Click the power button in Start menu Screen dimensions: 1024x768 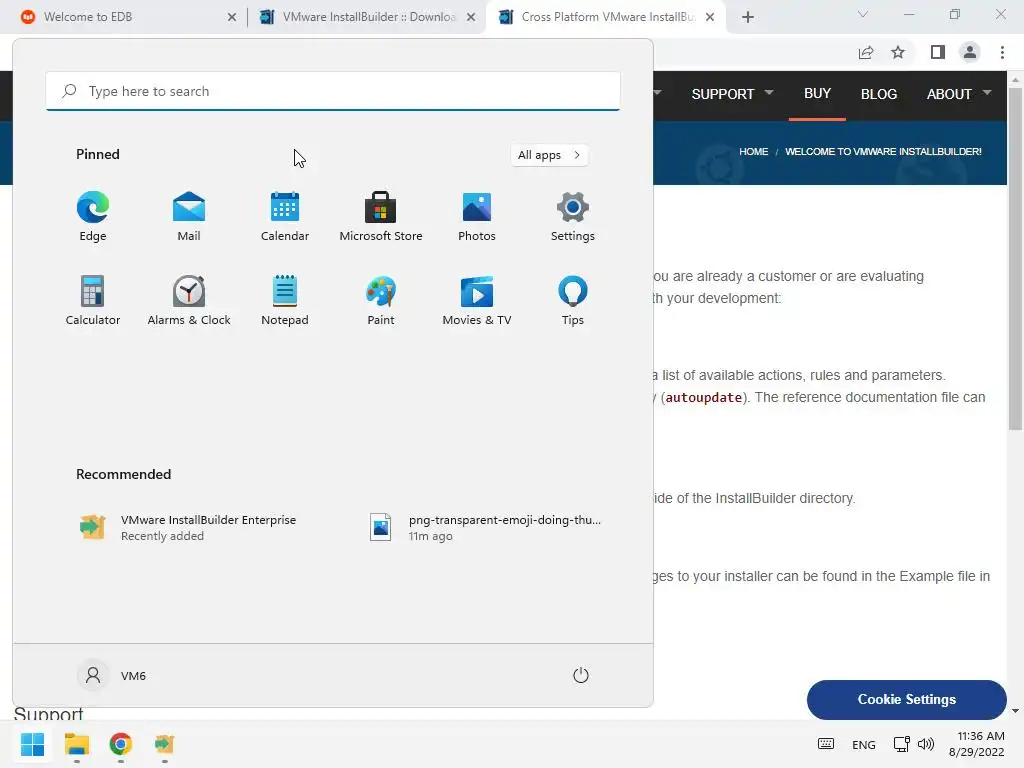[581, 675]
